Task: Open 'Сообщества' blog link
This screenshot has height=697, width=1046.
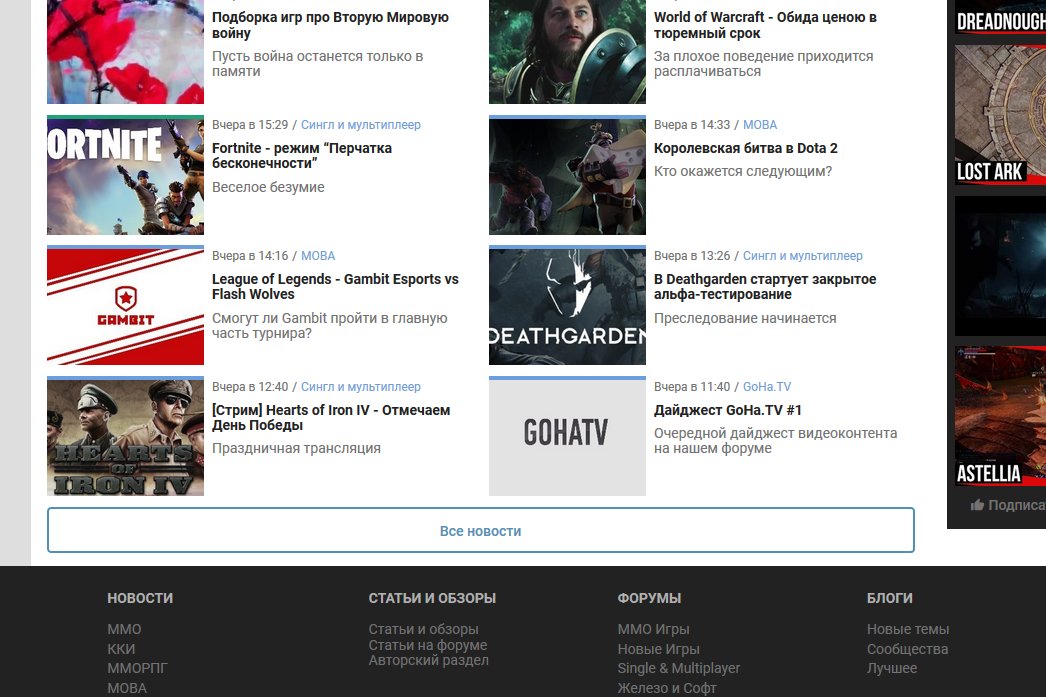Action: click(x=907, y=649)
